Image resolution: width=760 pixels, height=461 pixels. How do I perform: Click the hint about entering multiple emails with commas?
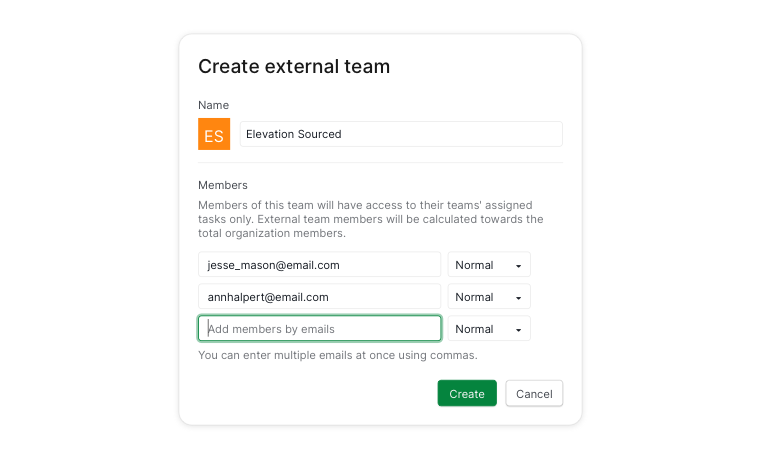coord(337,355)
